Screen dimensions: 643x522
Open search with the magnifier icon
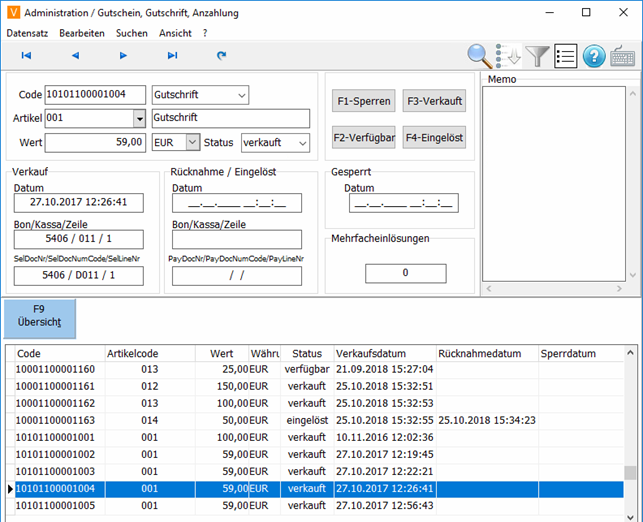pos(481,56)
